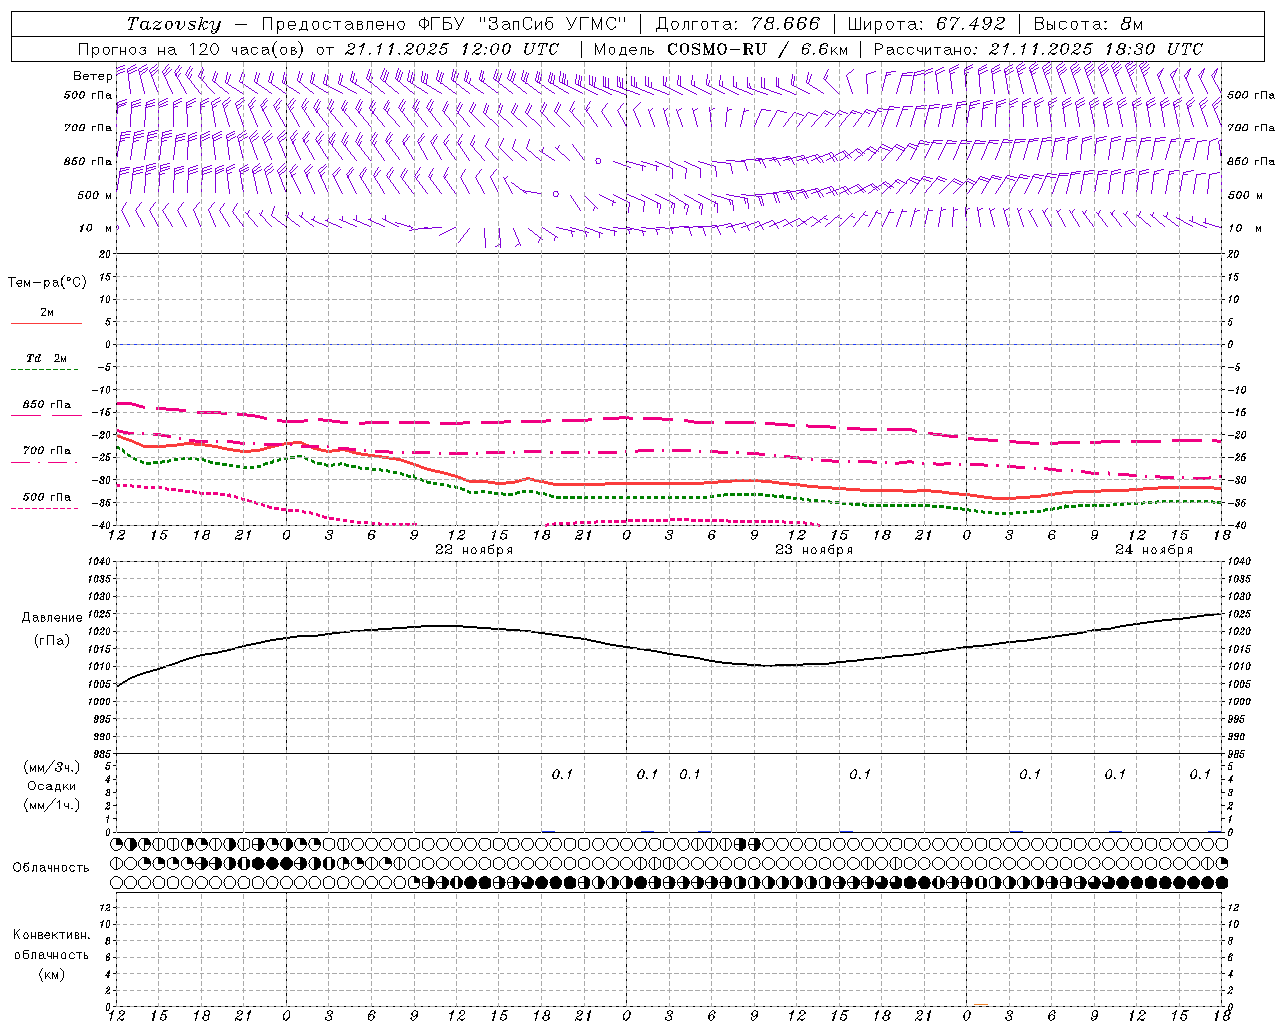Click the Тем-ра(°C) temperature panel label
This screenshot has width=1280, height=1024.
click(x=47, y=283)
